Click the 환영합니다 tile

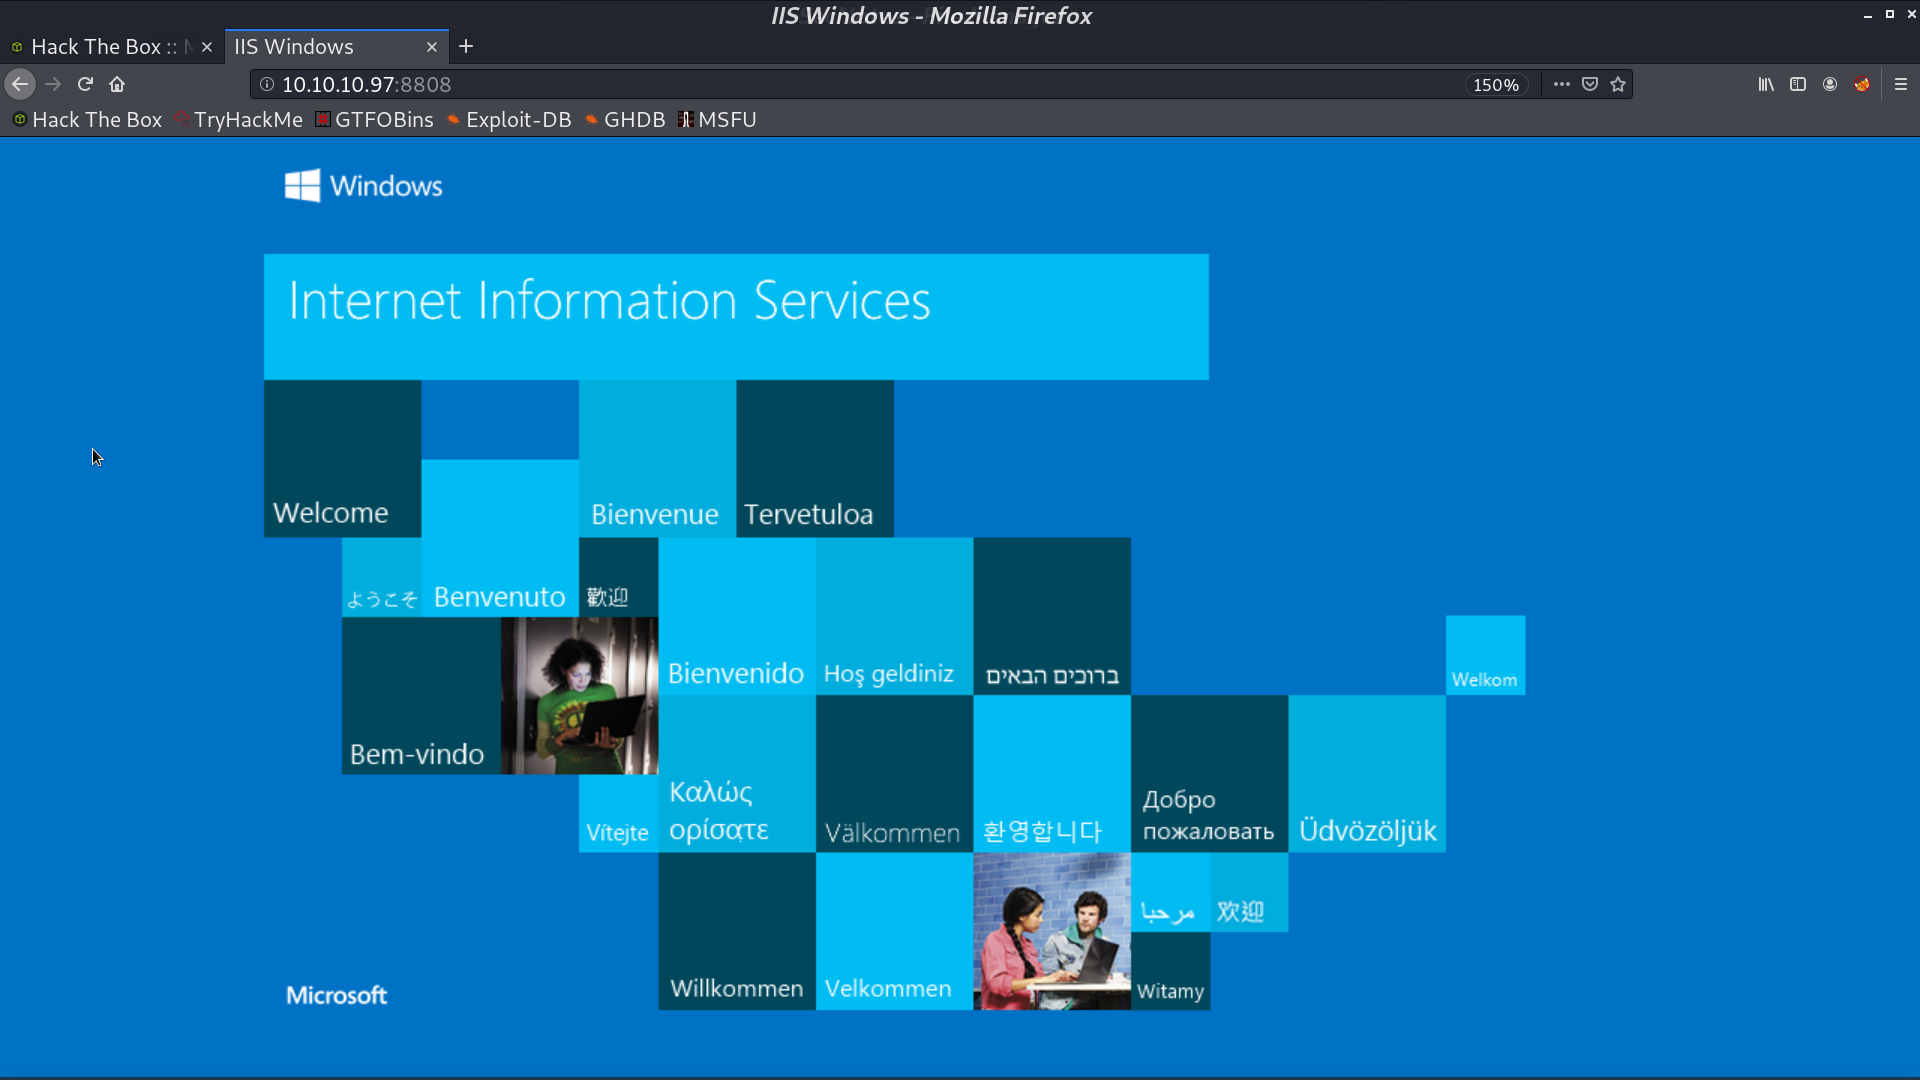(x=1052, y=774)
